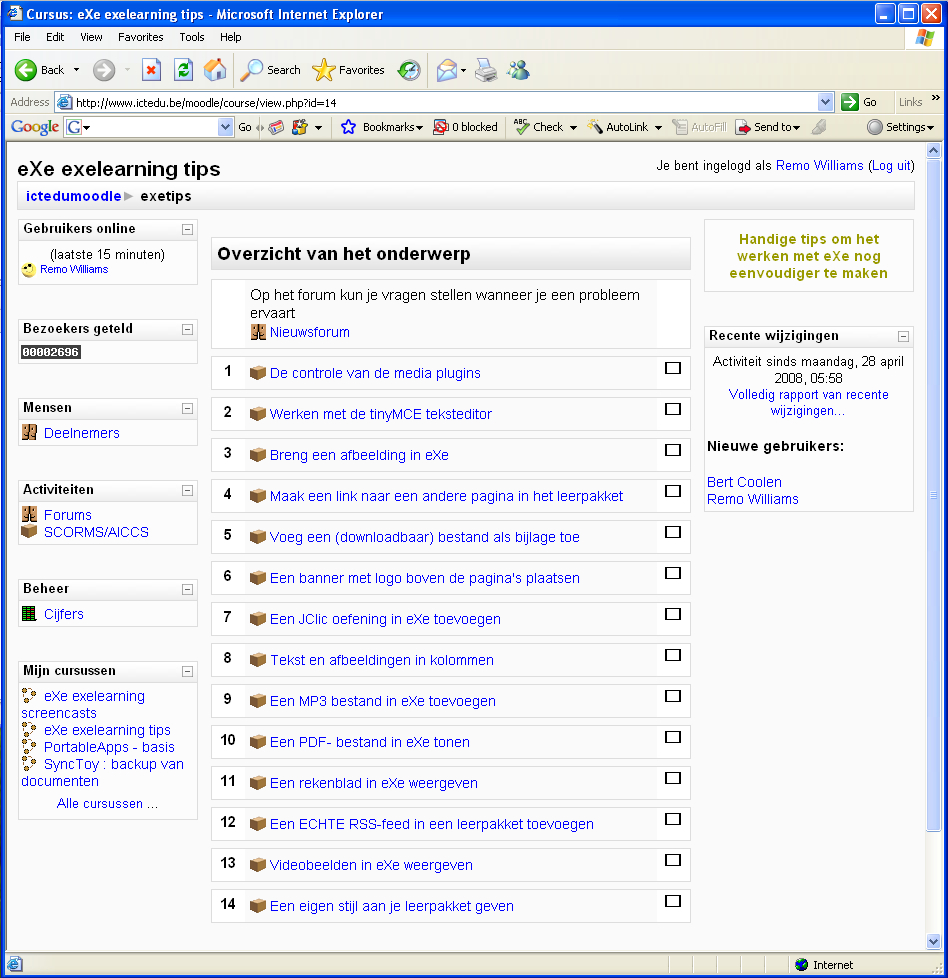948x978 pixels.
Task: Tick the box for topic 2 tinyMCE
Action: click(x=673, y=409)
